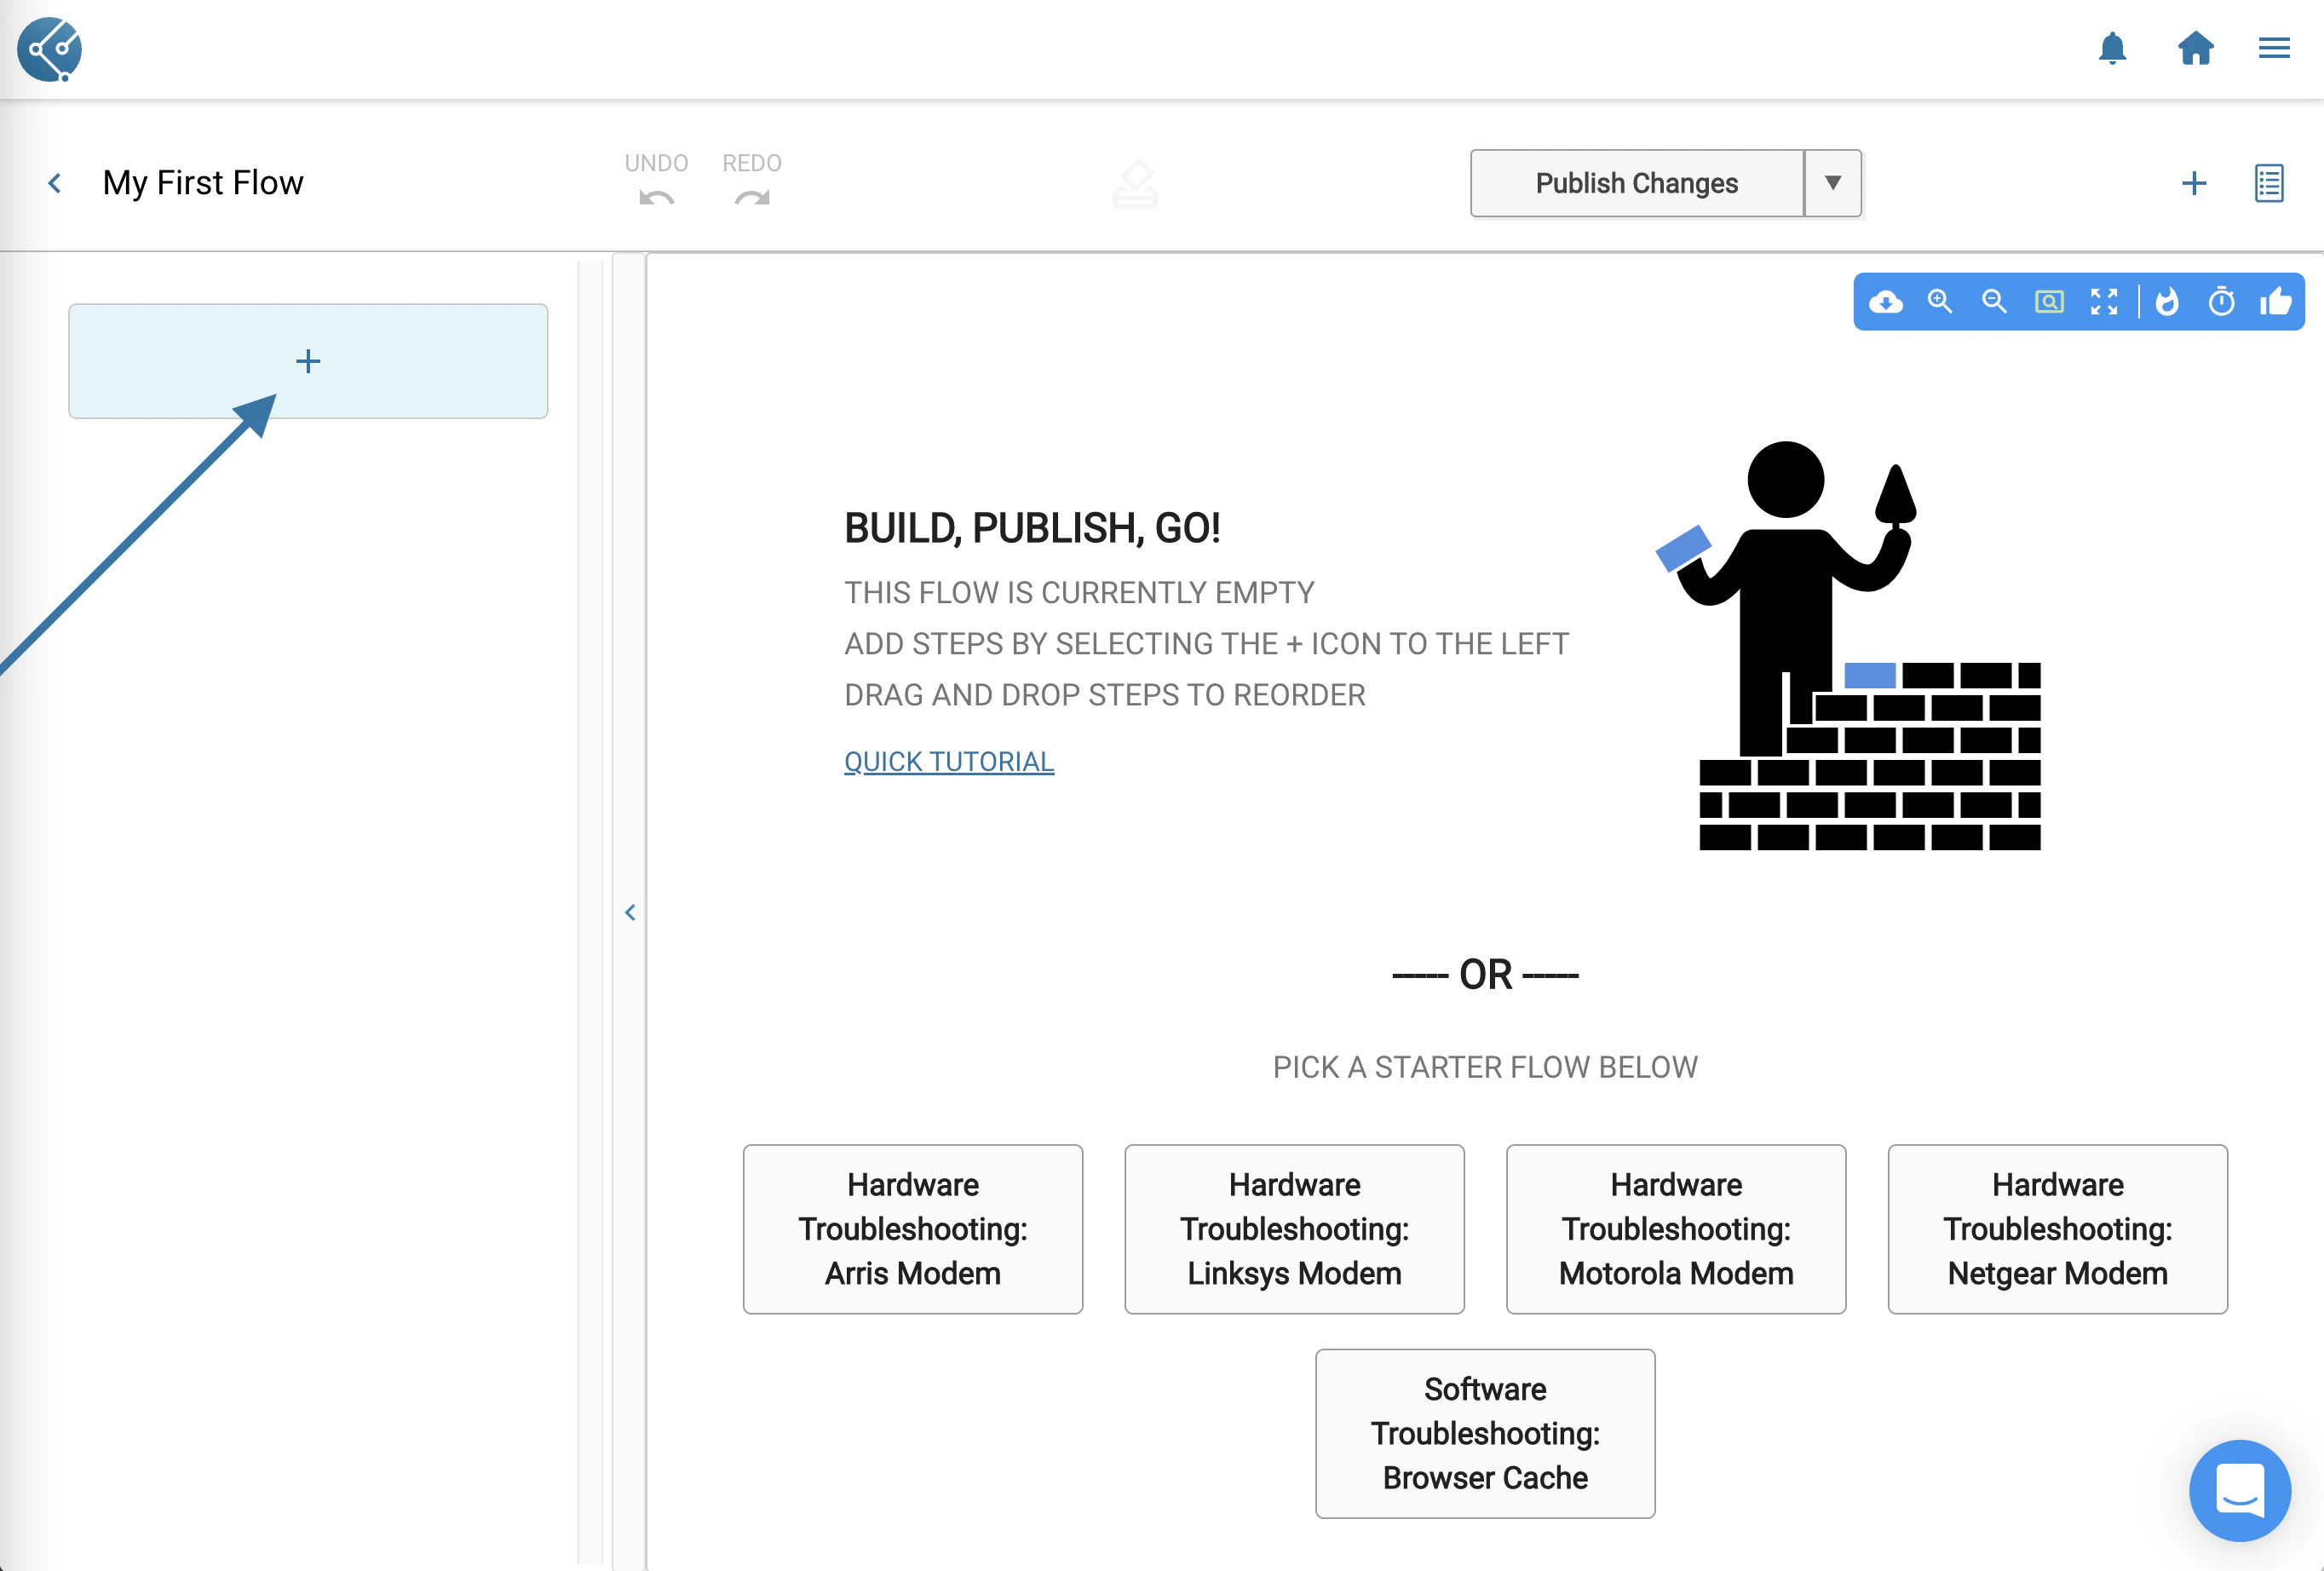Screen dimensions: 2324x1571
Task: Open the hamburger menu
Action: click(2274, 48)
